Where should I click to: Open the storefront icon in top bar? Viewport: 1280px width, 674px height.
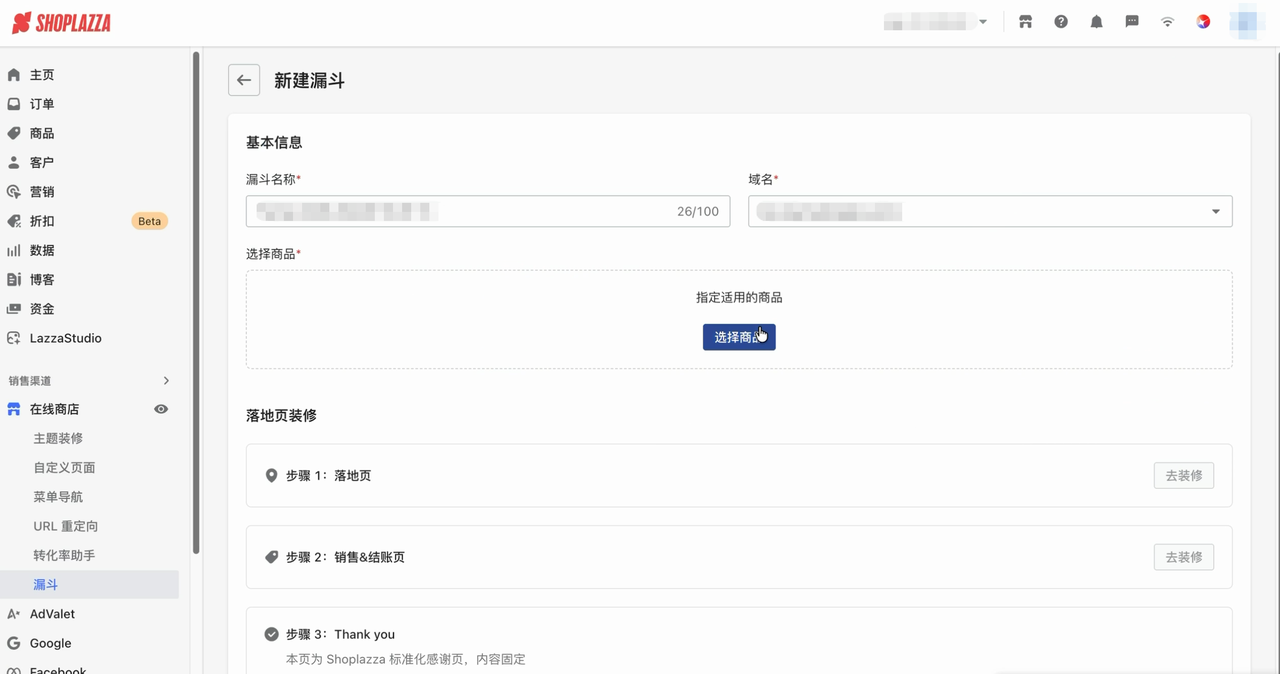coord(1025,22)
